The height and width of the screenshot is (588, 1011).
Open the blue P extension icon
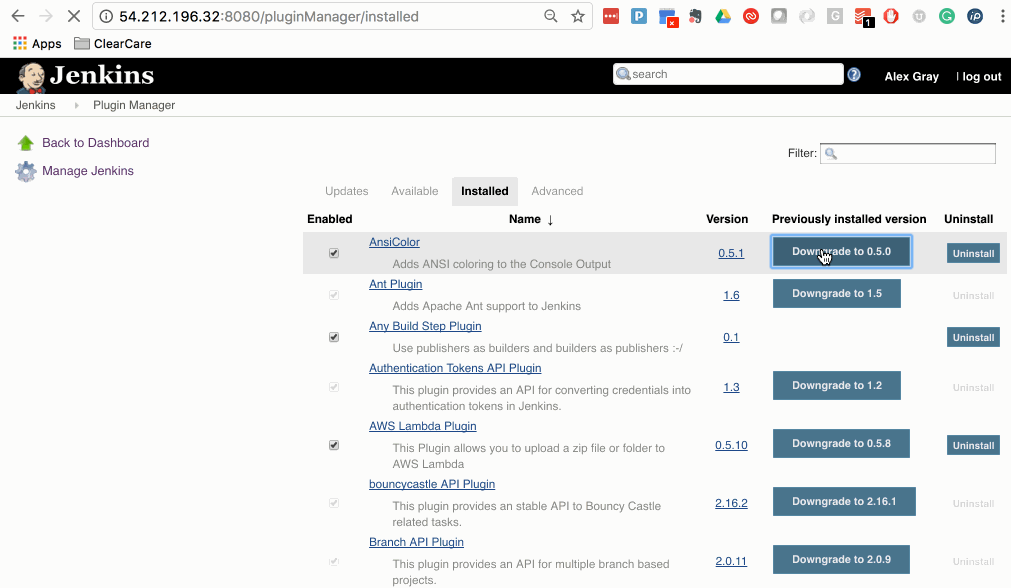tap(638, 16)
